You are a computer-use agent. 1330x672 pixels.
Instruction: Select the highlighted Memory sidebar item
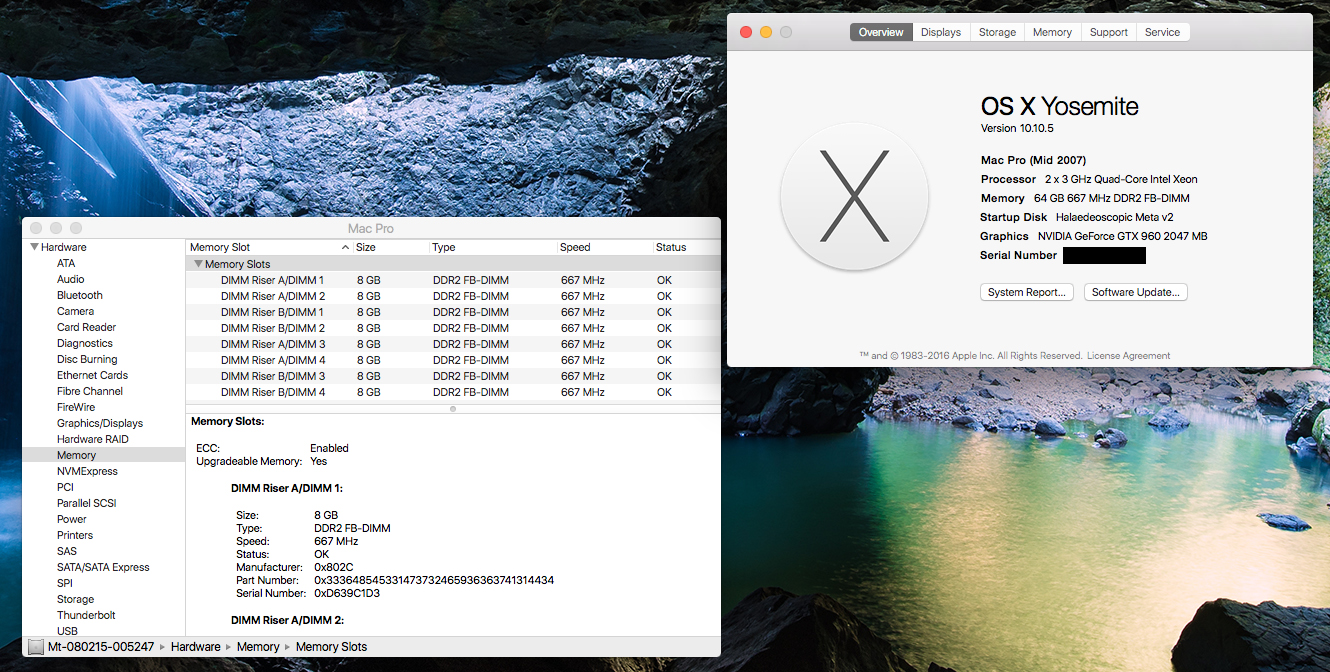(x=104, y=455)
